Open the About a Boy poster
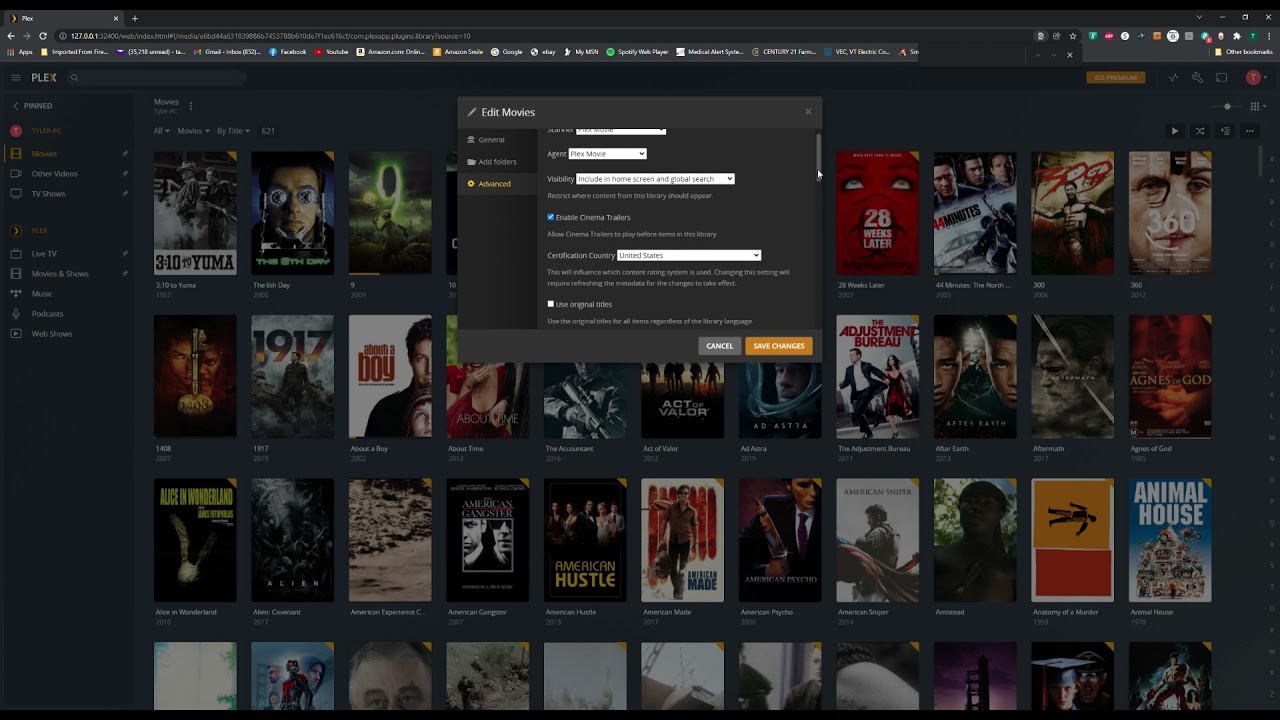The height and width of the screenshot is (720, 1280). pyautogui.click(x=390, y=377)
